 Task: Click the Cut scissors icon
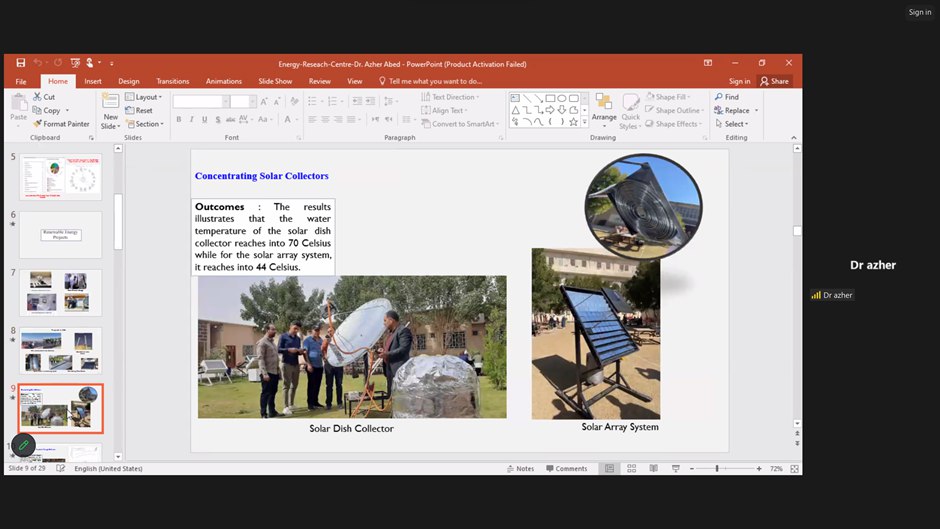37,97
